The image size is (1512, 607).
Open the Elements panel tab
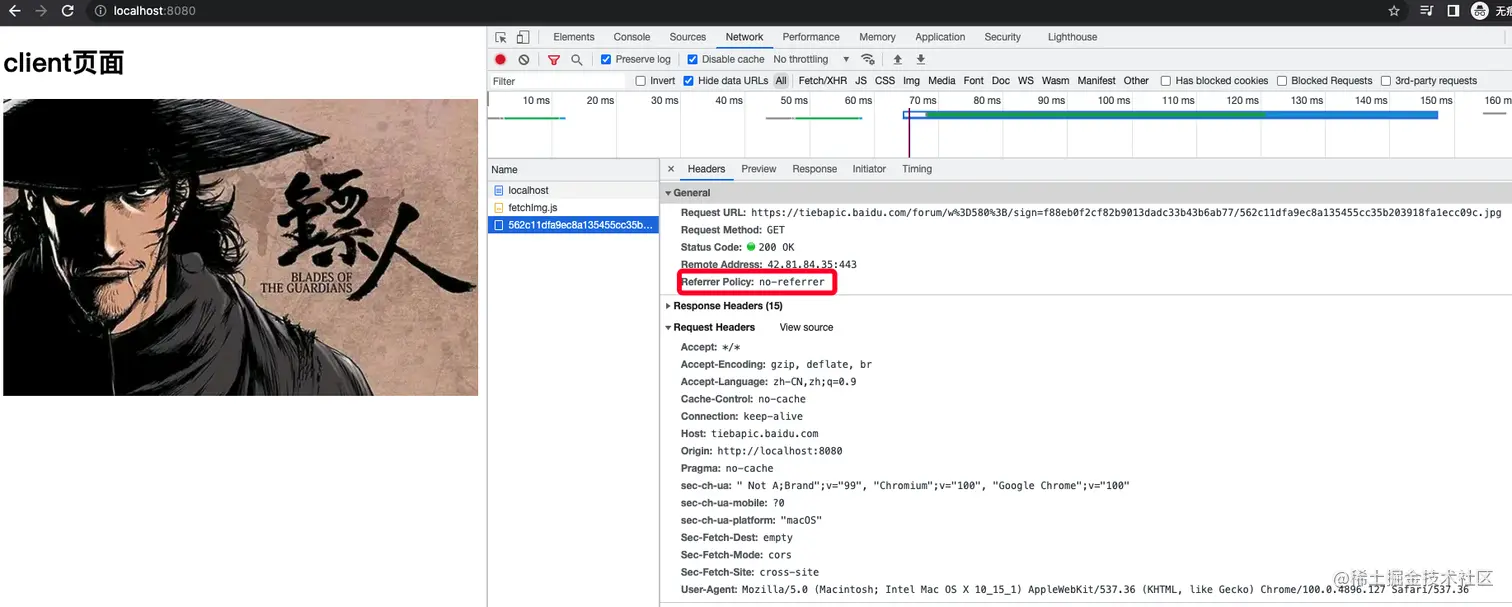pyautogui.click(x=574, y=37)
